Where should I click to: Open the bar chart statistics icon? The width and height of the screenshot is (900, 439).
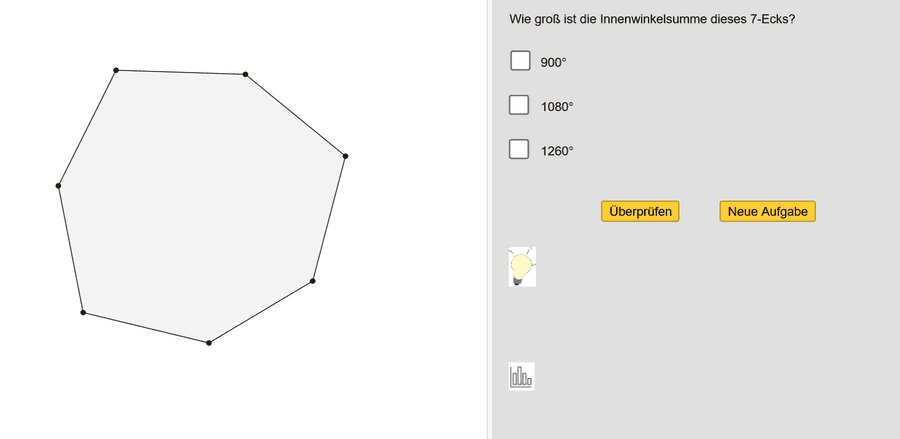tap(521, 376)
